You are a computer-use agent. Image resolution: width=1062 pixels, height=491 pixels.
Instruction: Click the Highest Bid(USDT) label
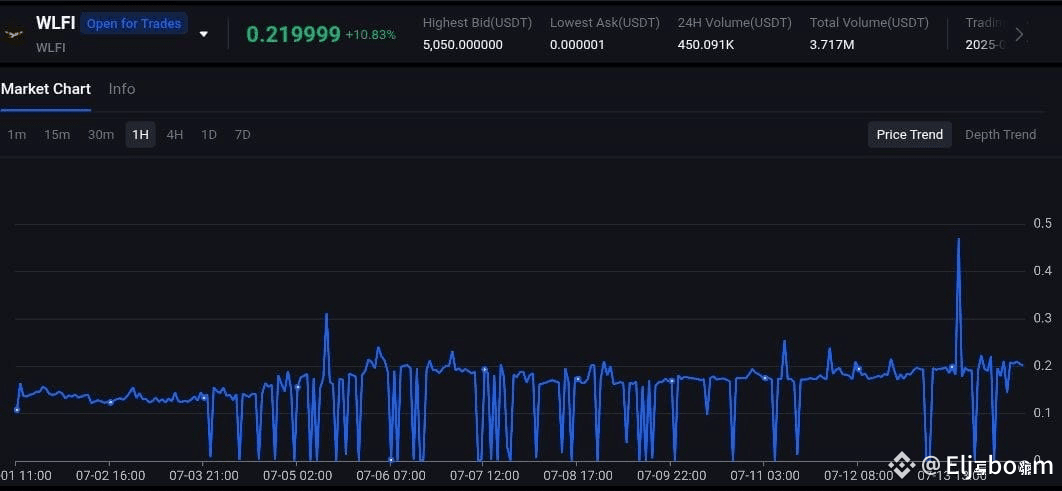tap(477, 23)
